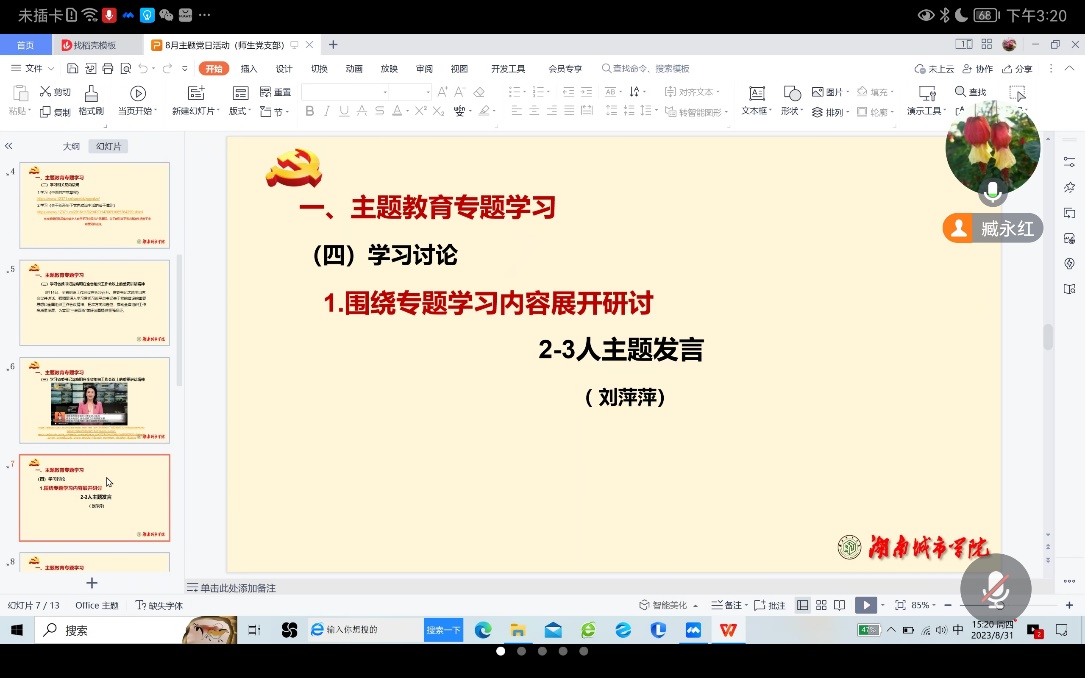This screenshot has width=1085, height=678.
Task: Toggle bold formatting
Action: [308, 110]
